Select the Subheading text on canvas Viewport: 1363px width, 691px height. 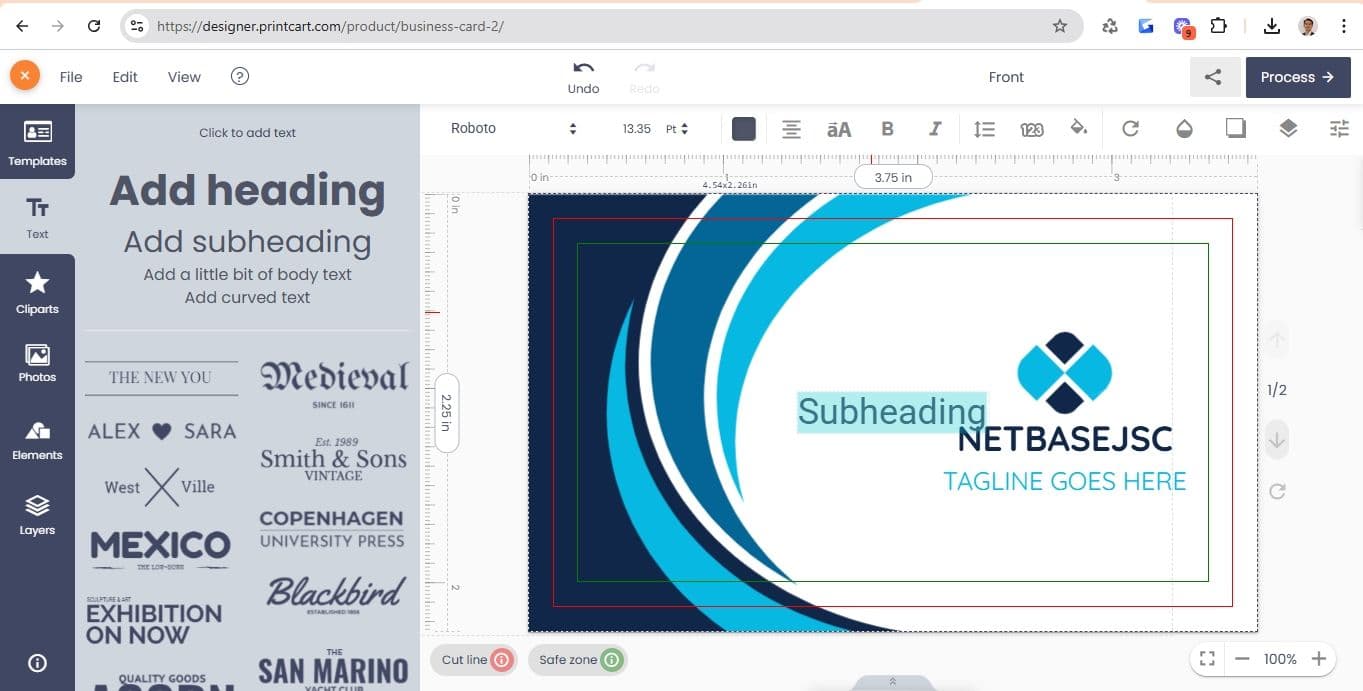click(891, 412)
